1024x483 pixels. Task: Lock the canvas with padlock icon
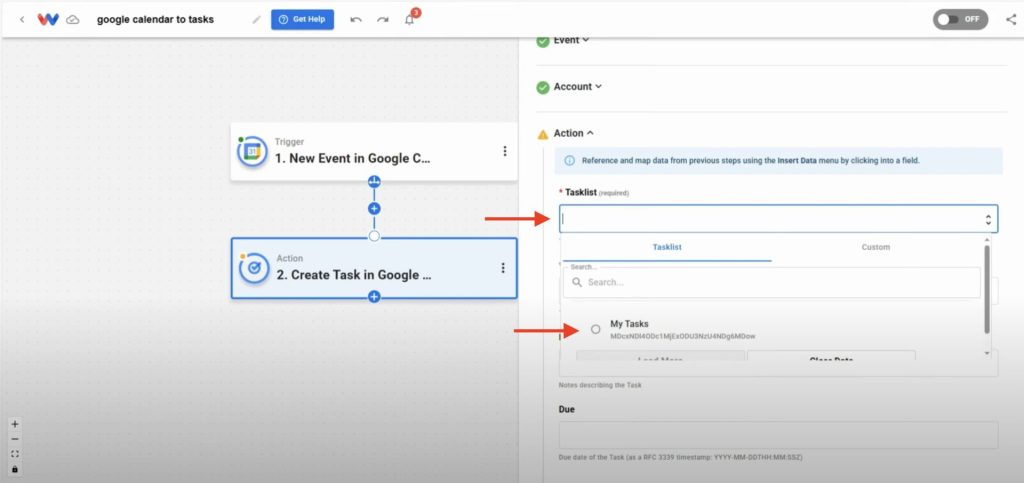tap(15, 469)
